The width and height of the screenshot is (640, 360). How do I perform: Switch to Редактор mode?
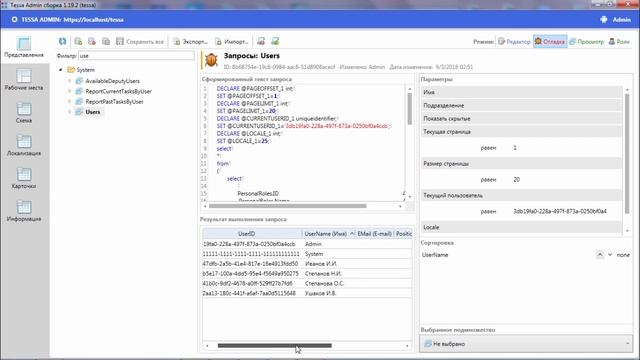point(514,42)
